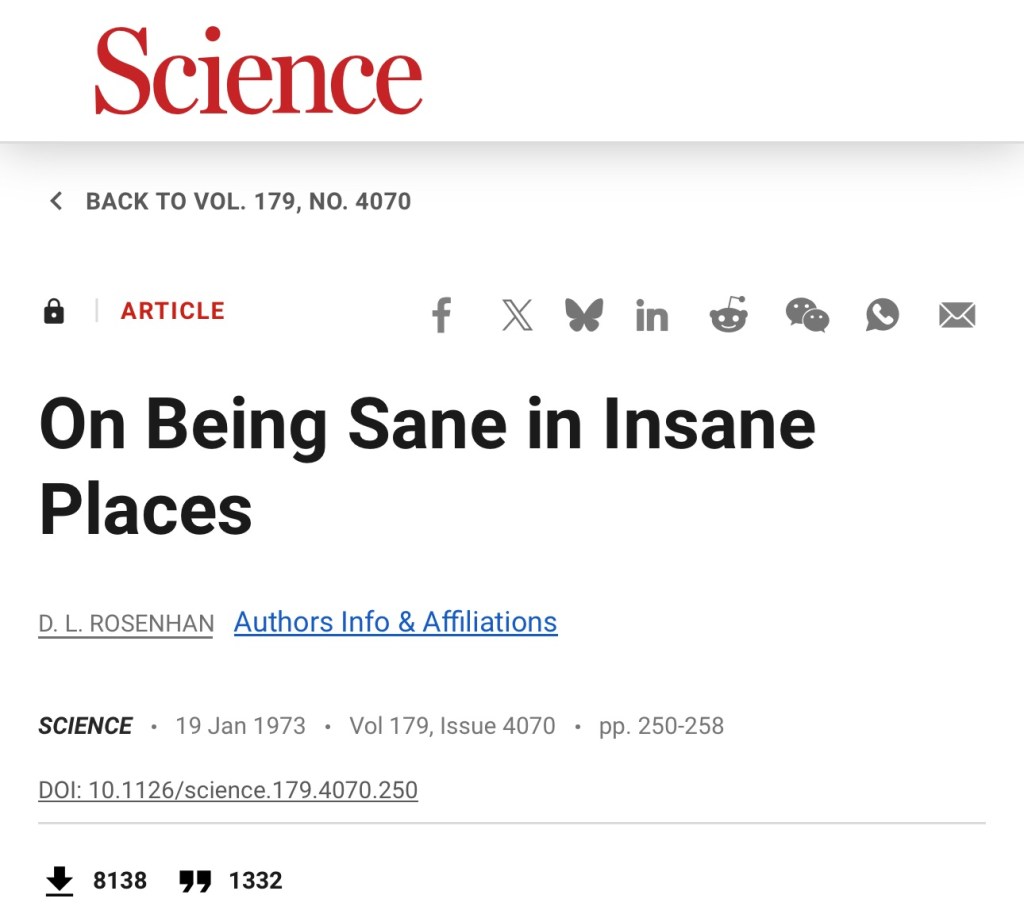Viewport: 1024px width, 914px height.
Task: Open the DOI link for the article
Action: point(228,790)
